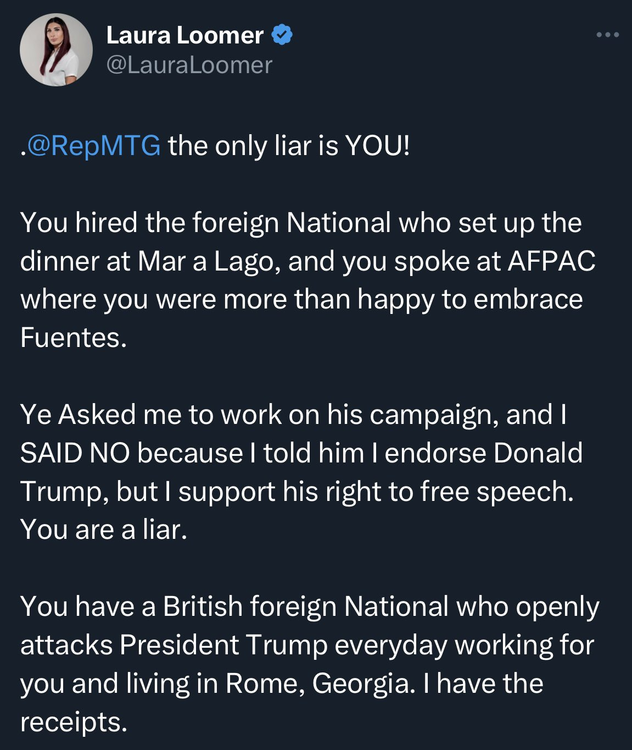Click the line "you and living in Rome, Georgia"

(281, 683)
